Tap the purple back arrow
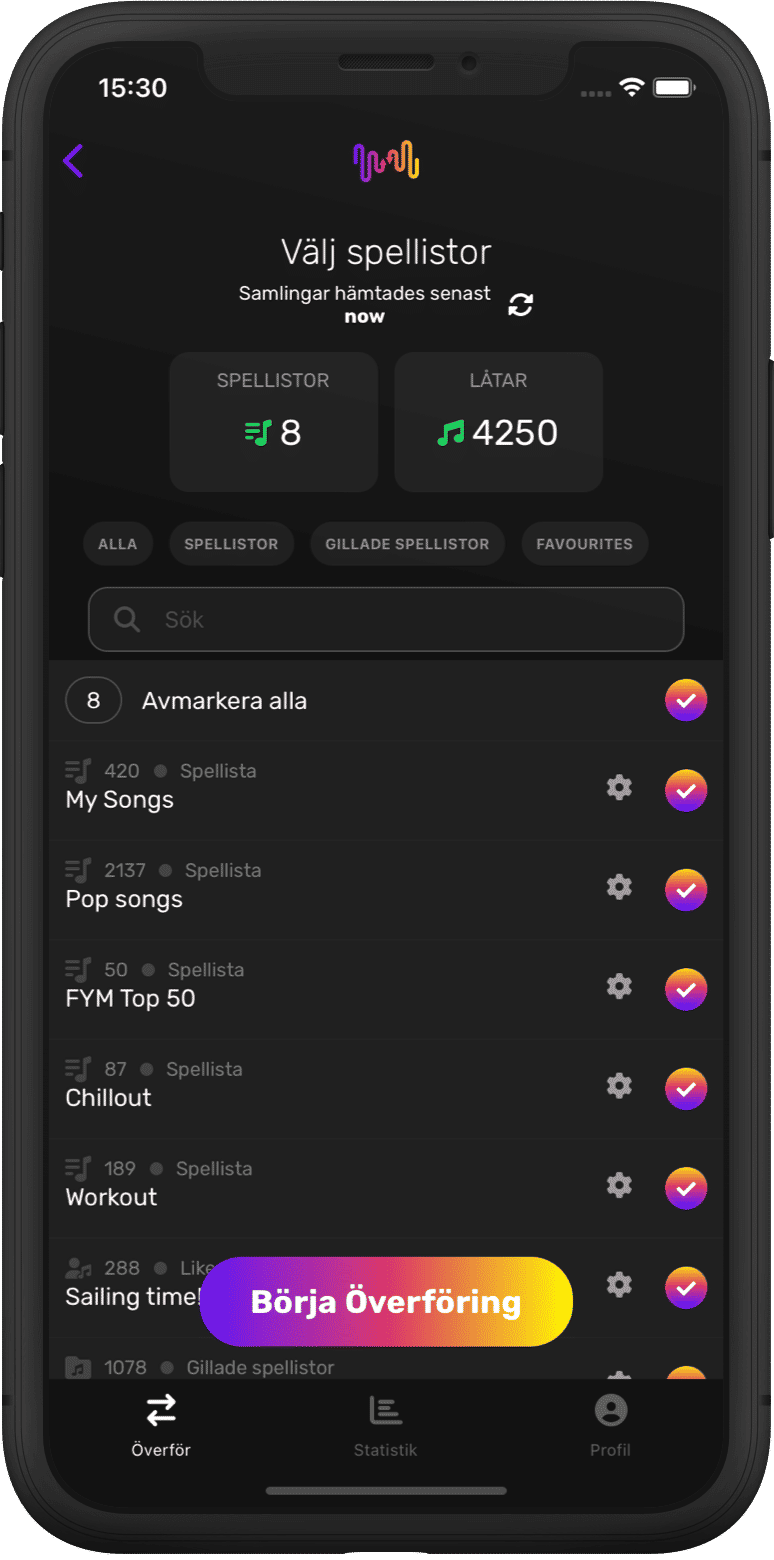The width and height of the screenshot is (774, 1560). (x=73, y=161)
